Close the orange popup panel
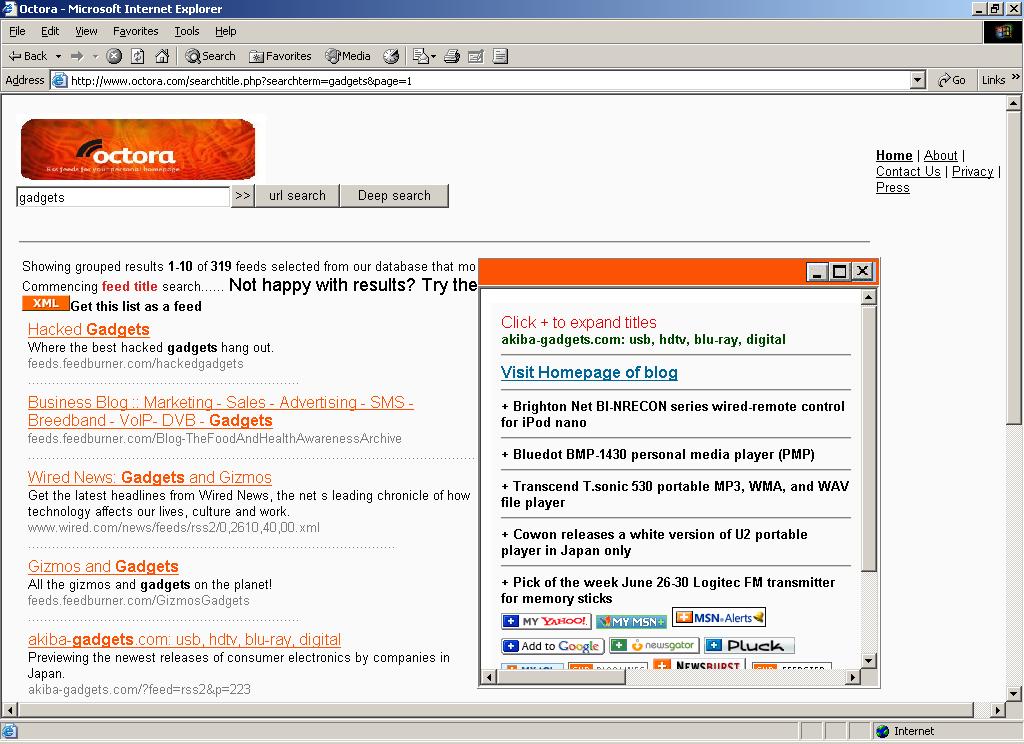Image resolution: width=1024 pixels, height=744 pixels. 862,271
